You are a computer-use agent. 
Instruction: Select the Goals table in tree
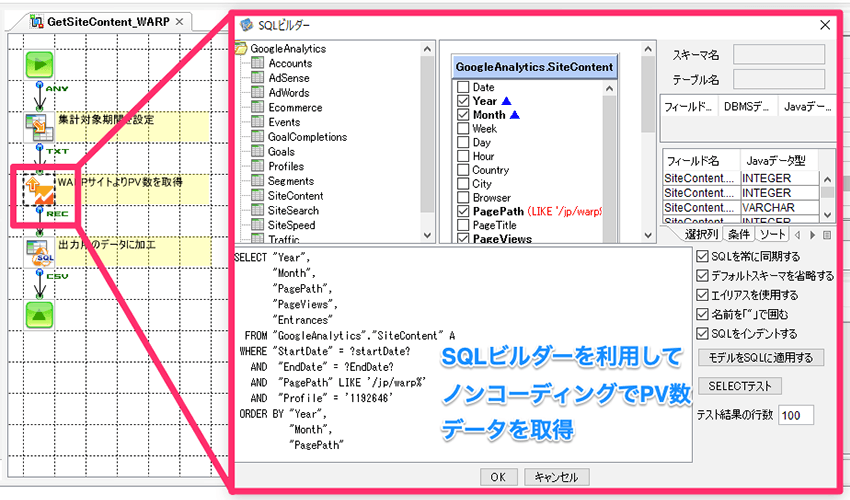point(281,151)
